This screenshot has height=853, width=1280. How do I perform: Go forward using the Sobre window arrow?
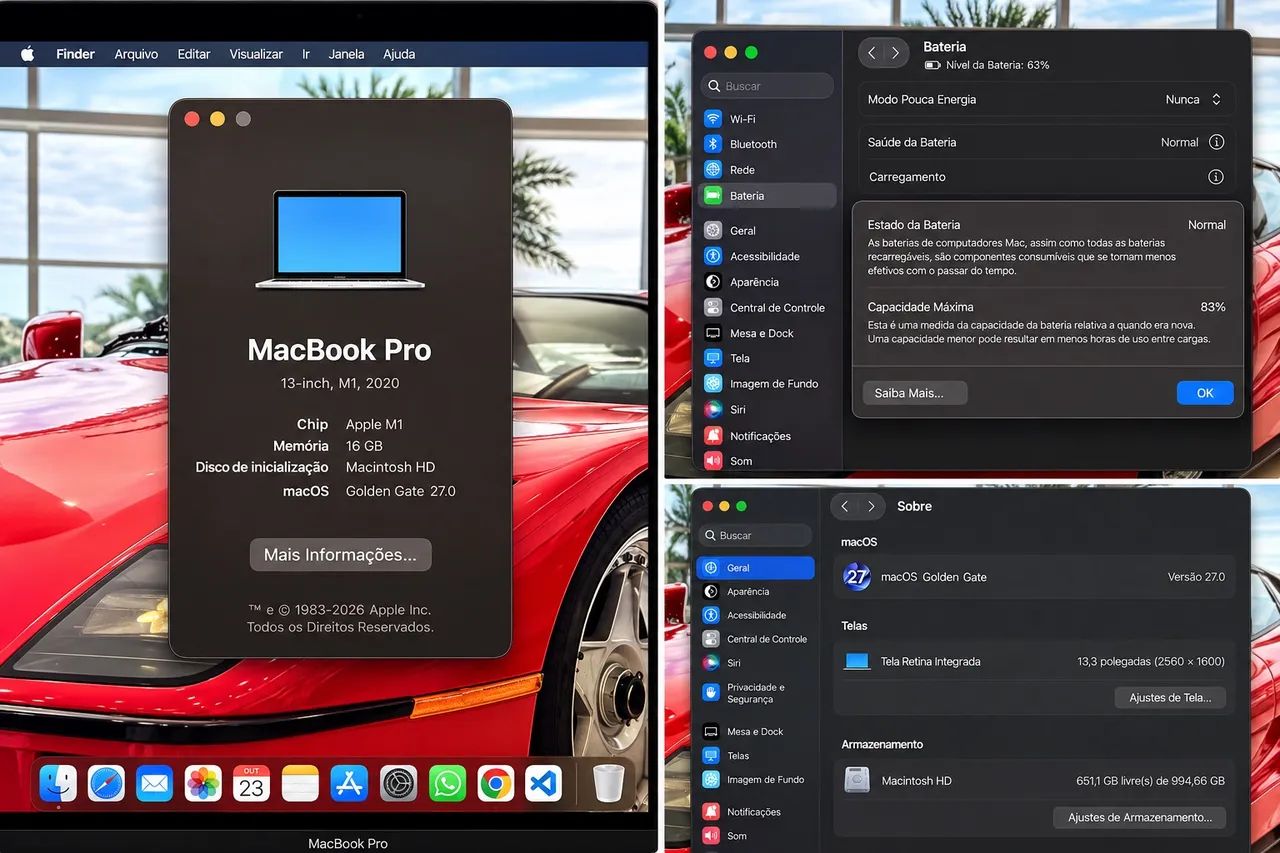click(x=871, y=507)
